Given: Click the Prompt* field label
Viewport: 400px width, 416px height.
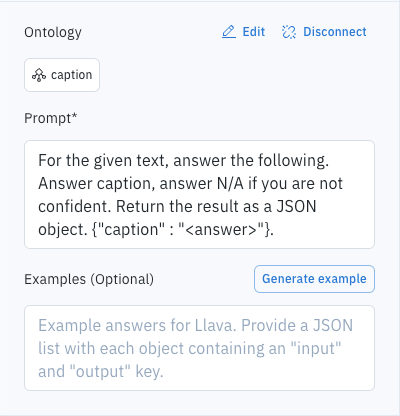Looking at the screenshot, I should (51, 118).
